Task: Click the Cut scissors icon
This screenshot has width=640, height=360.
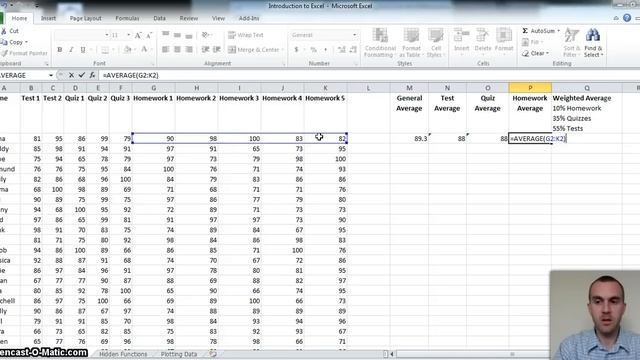Action: point(4,31)
